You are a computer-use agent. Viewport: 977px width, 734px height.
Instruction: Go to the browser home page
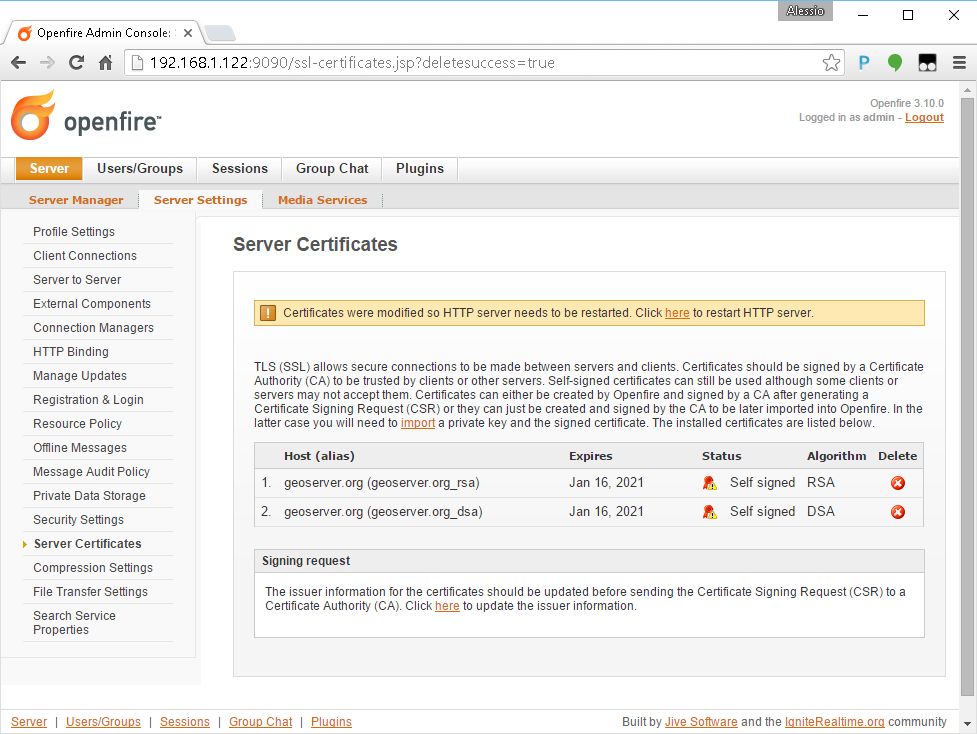(x=105, y=63)
